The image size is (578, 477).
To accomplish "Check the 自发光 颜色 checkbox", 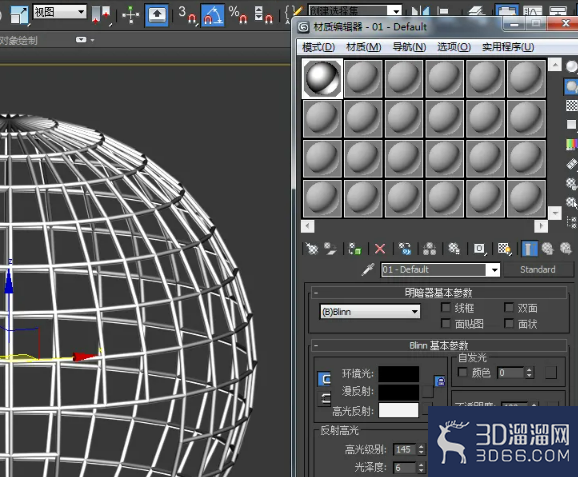I will pyautogui.click(x=462, y=372).
